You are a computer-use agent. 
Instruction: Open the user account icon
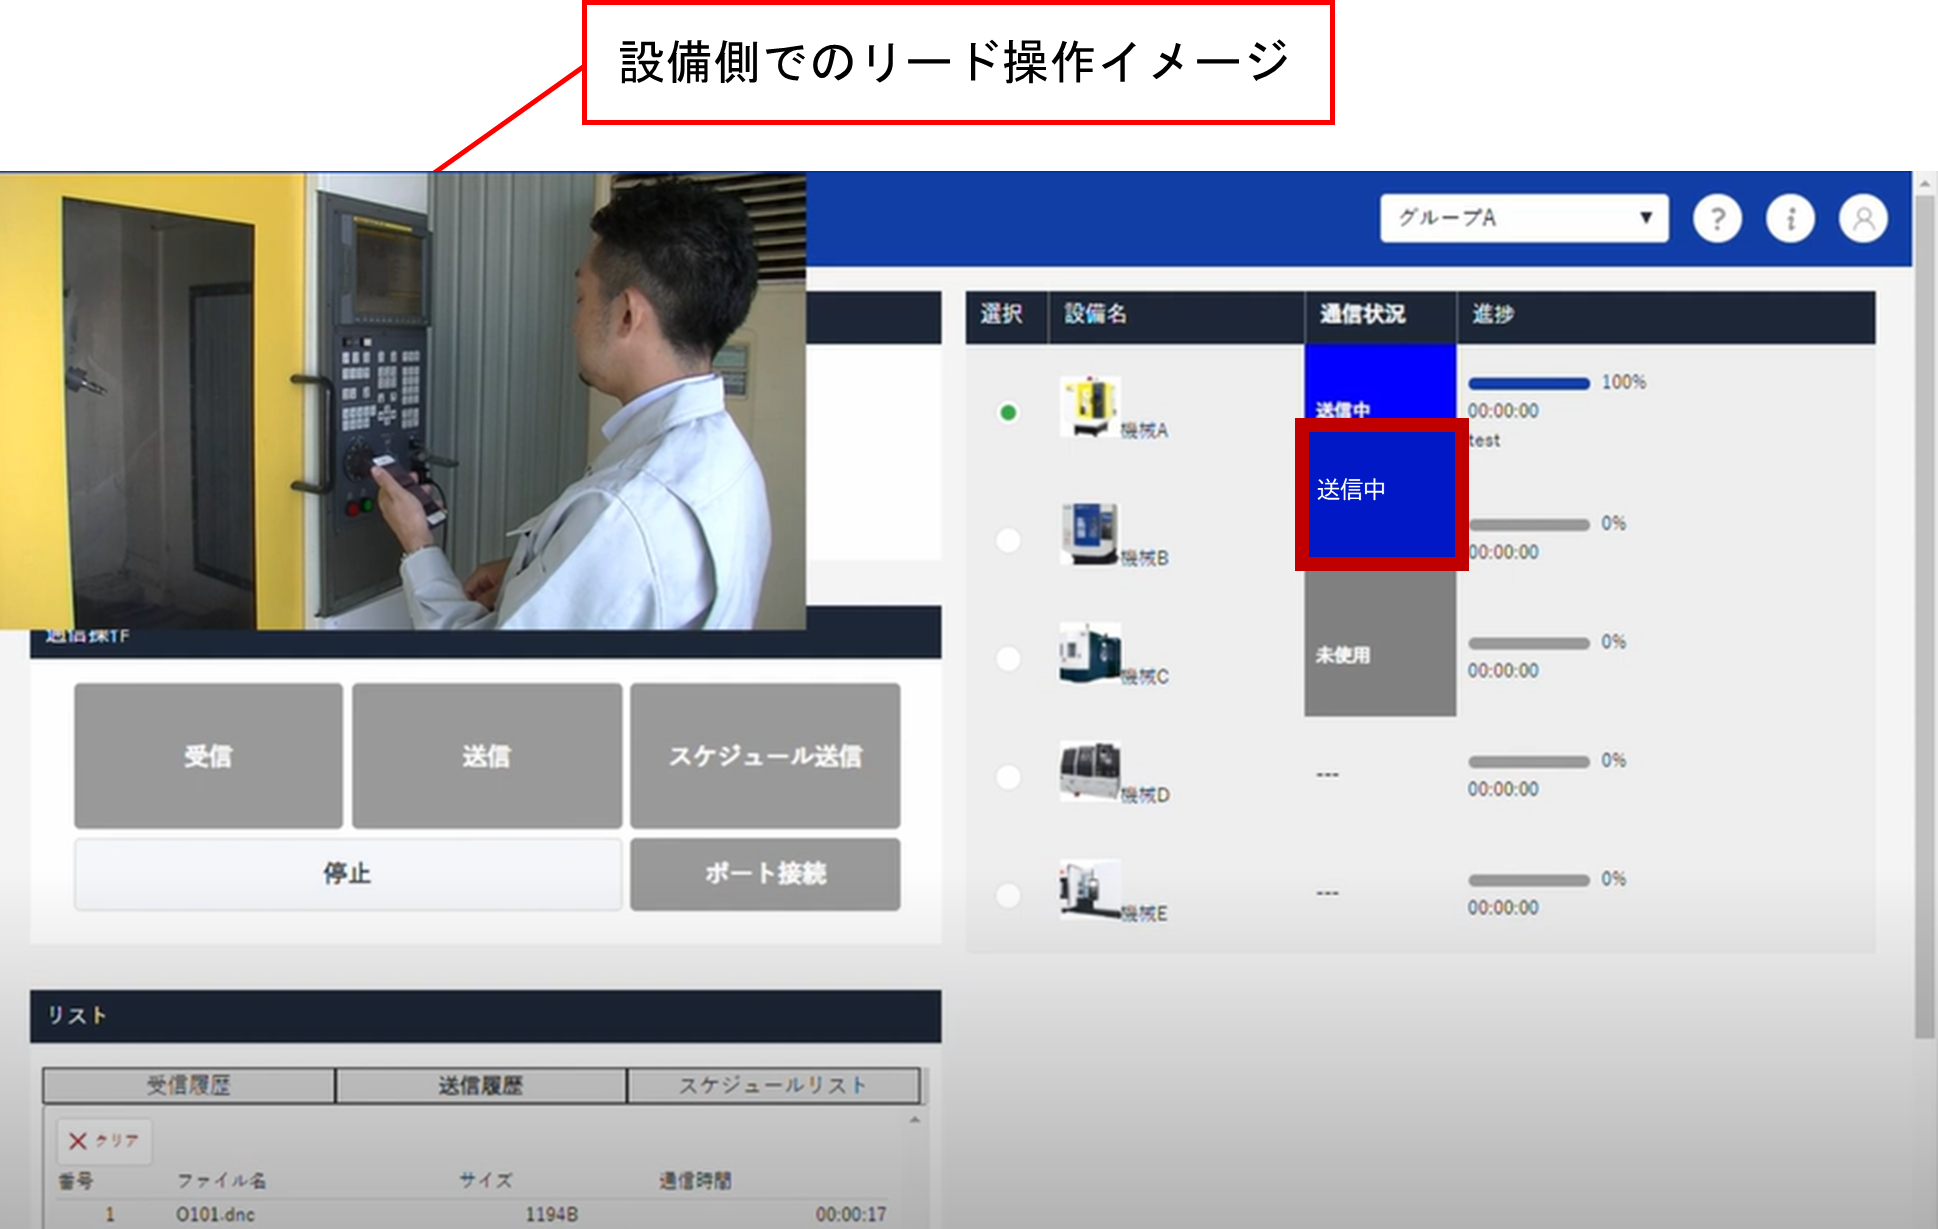pos(1863,218)
